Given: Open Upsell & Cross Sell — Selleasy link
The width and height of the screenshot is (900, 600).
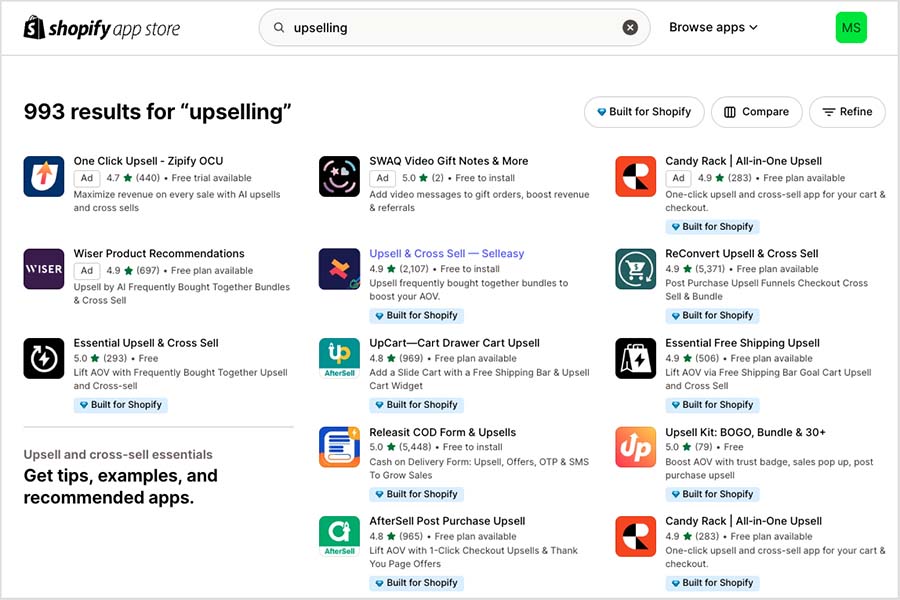Looking at the screenshot, I should 447,254.
